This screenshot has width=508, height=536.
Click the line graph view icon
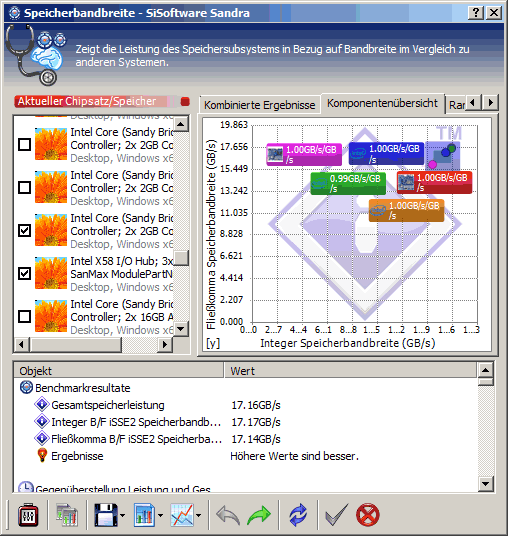[x=182, y=515]
